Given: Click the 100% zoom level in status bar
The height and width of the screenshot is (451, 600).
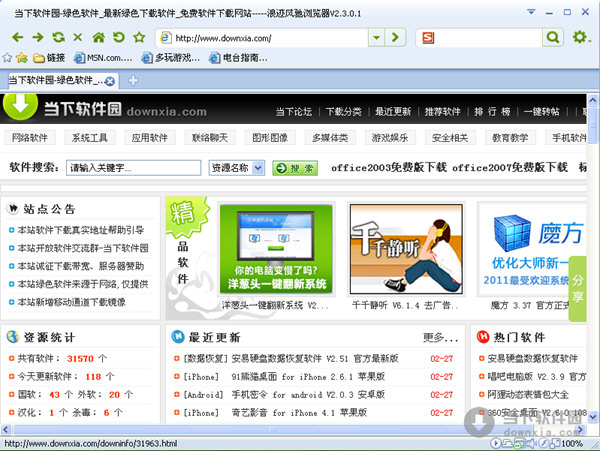Looking at the screenshot, I should [572, 444].
